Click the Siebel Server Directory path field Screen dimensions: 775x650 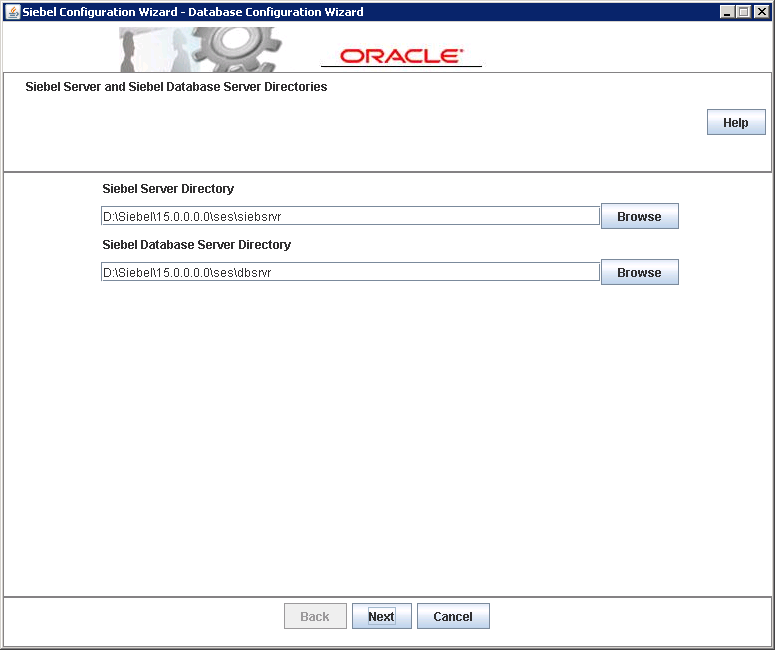tap(350, 216)
